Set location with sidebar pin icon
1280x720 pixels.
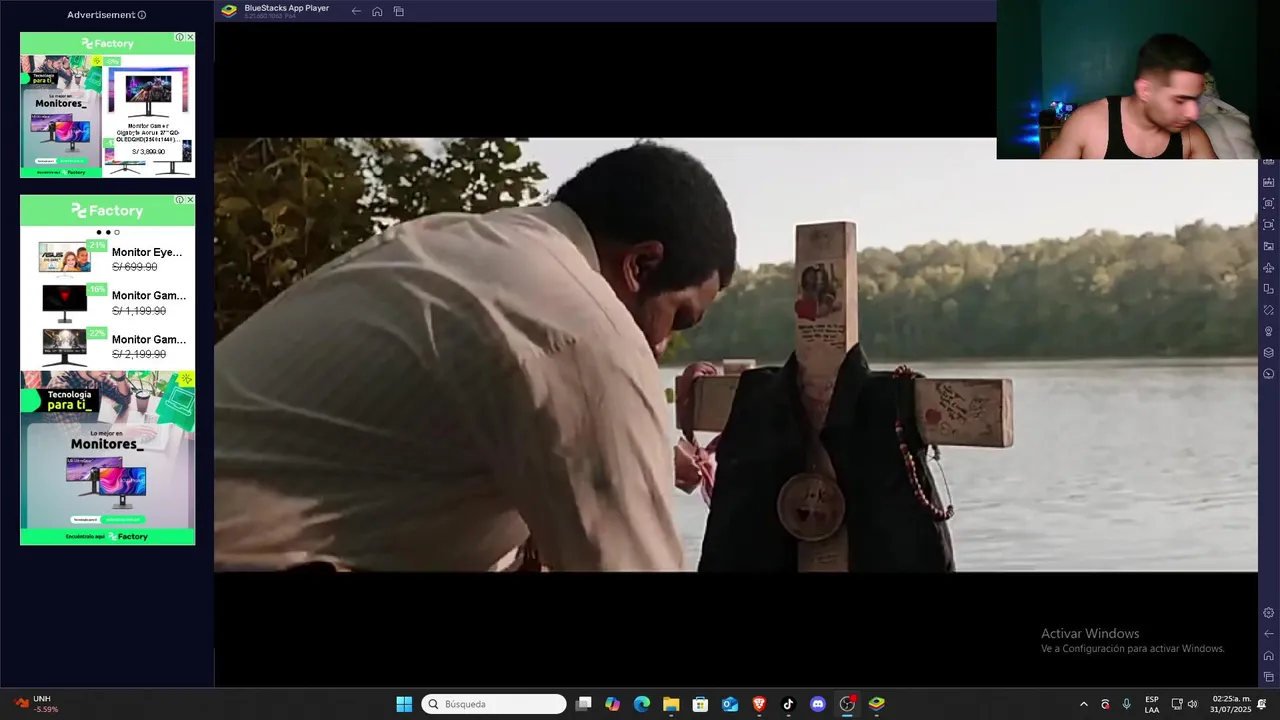(1268, 331)
